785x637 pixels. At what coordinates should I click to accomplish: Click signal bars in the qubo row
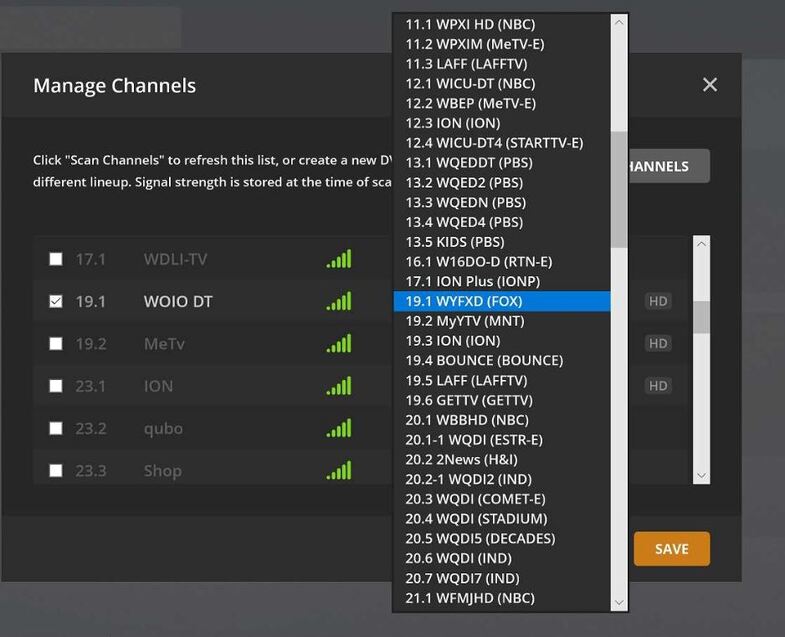pyautogui.click(x=339, y=428)
